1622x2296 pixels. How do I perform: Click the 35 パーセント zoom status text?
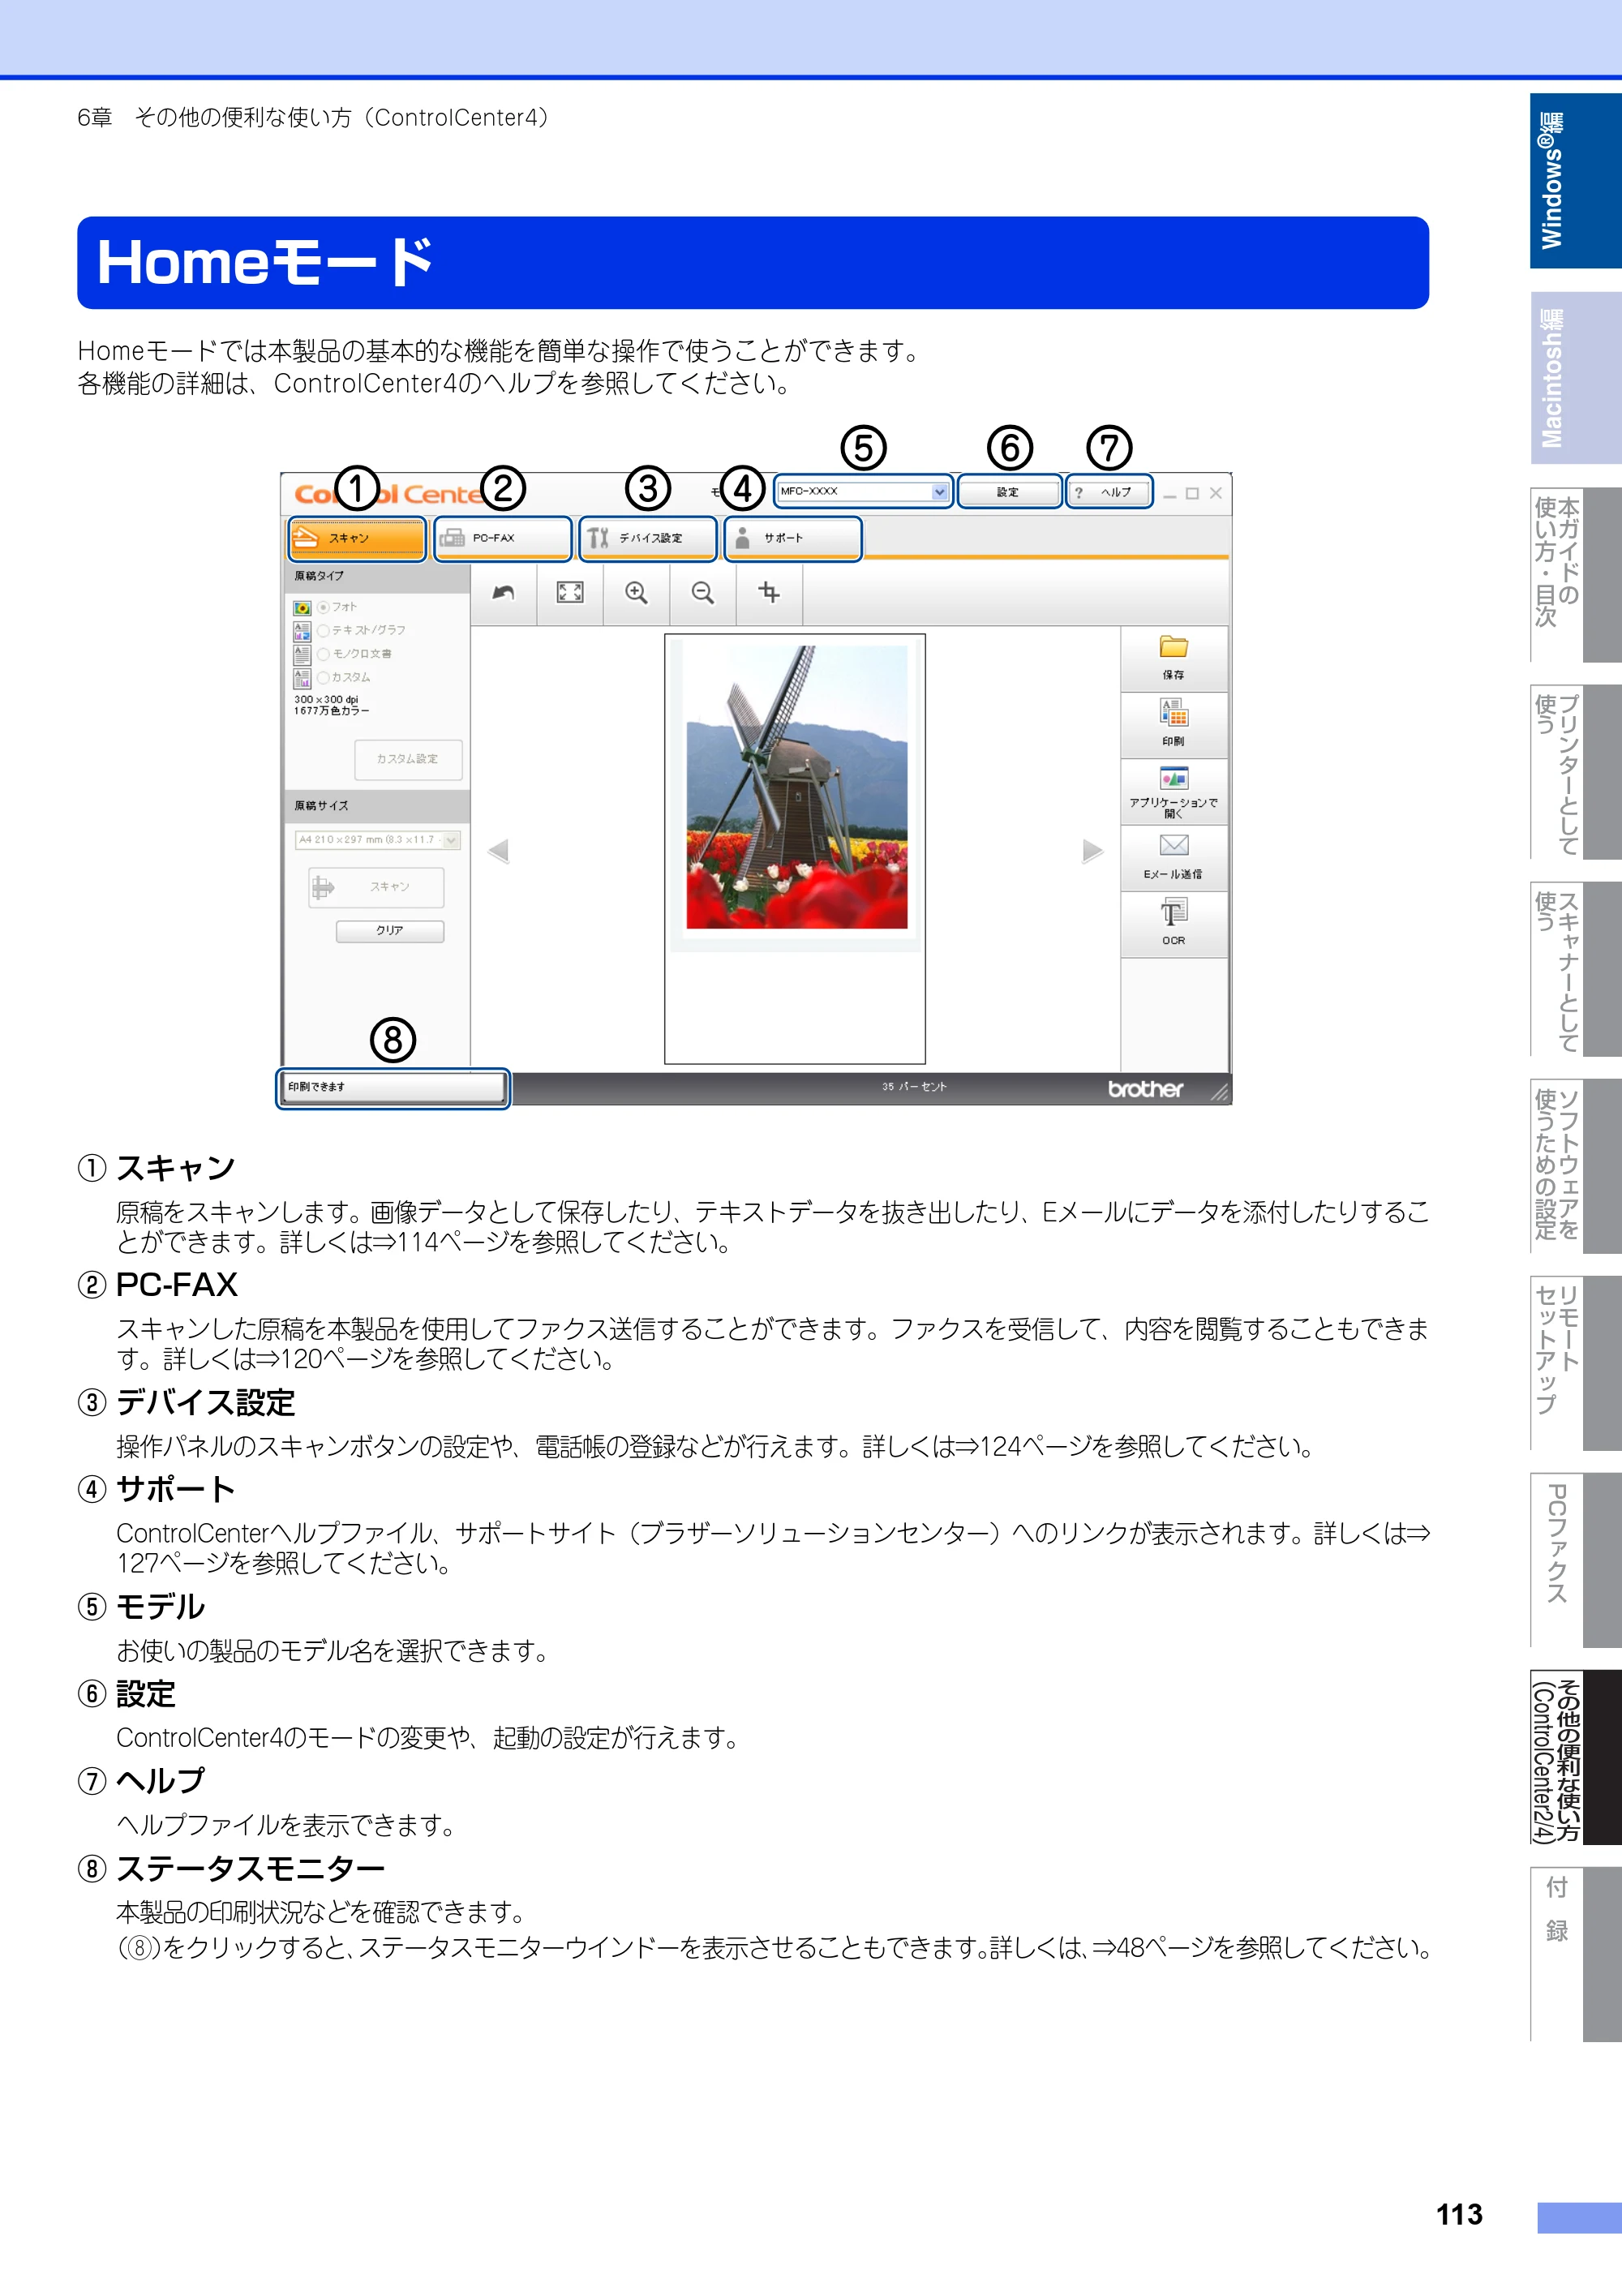point(914,1087)
